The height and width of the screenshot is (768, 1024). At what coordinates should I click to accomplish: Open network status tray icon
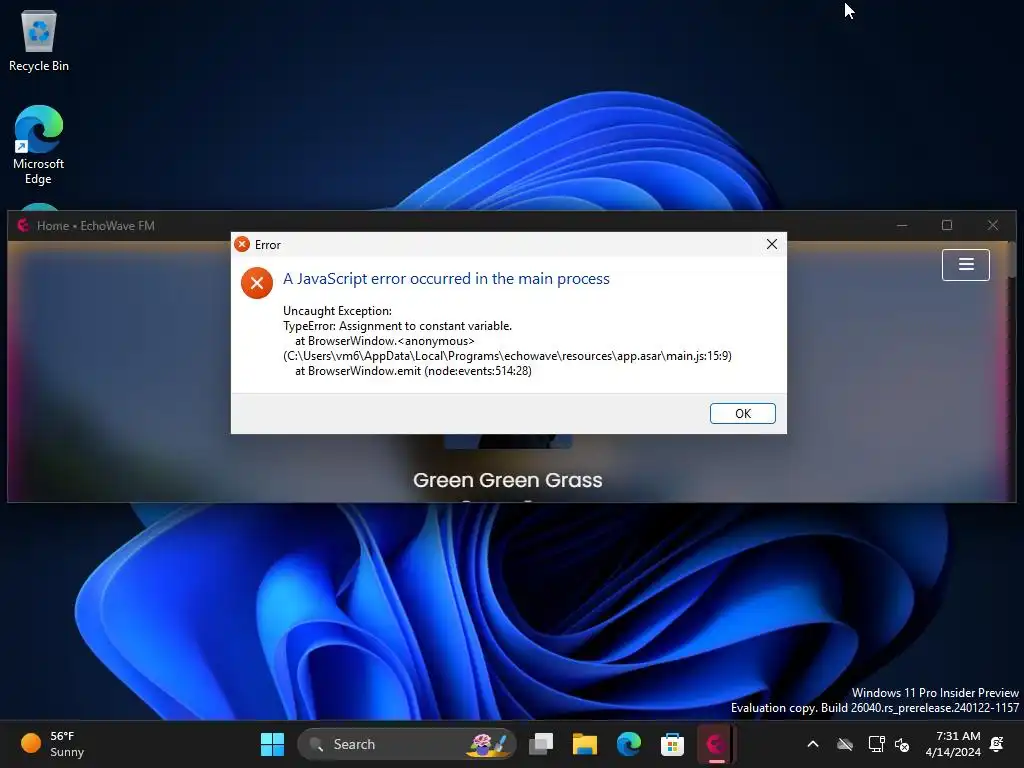coord(876,744)
